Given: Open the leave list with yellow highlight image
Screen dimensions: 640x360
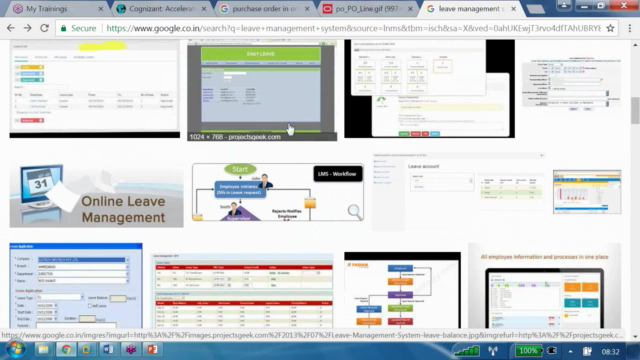Looking at the screenshot, I should pos(95,89).
